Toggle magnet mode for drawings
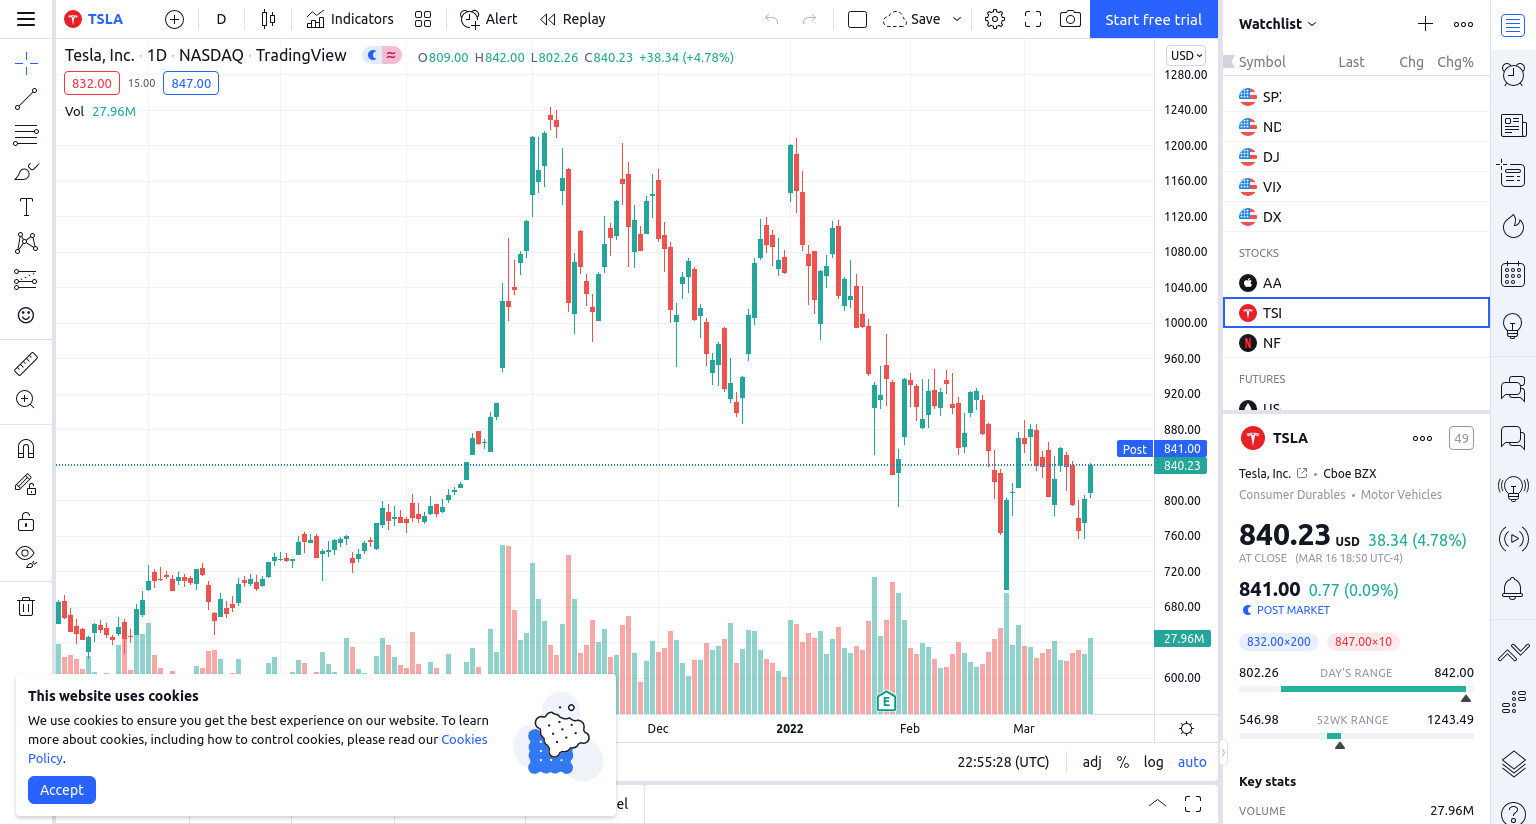1536x824 pixels. [x=26, y=449]
